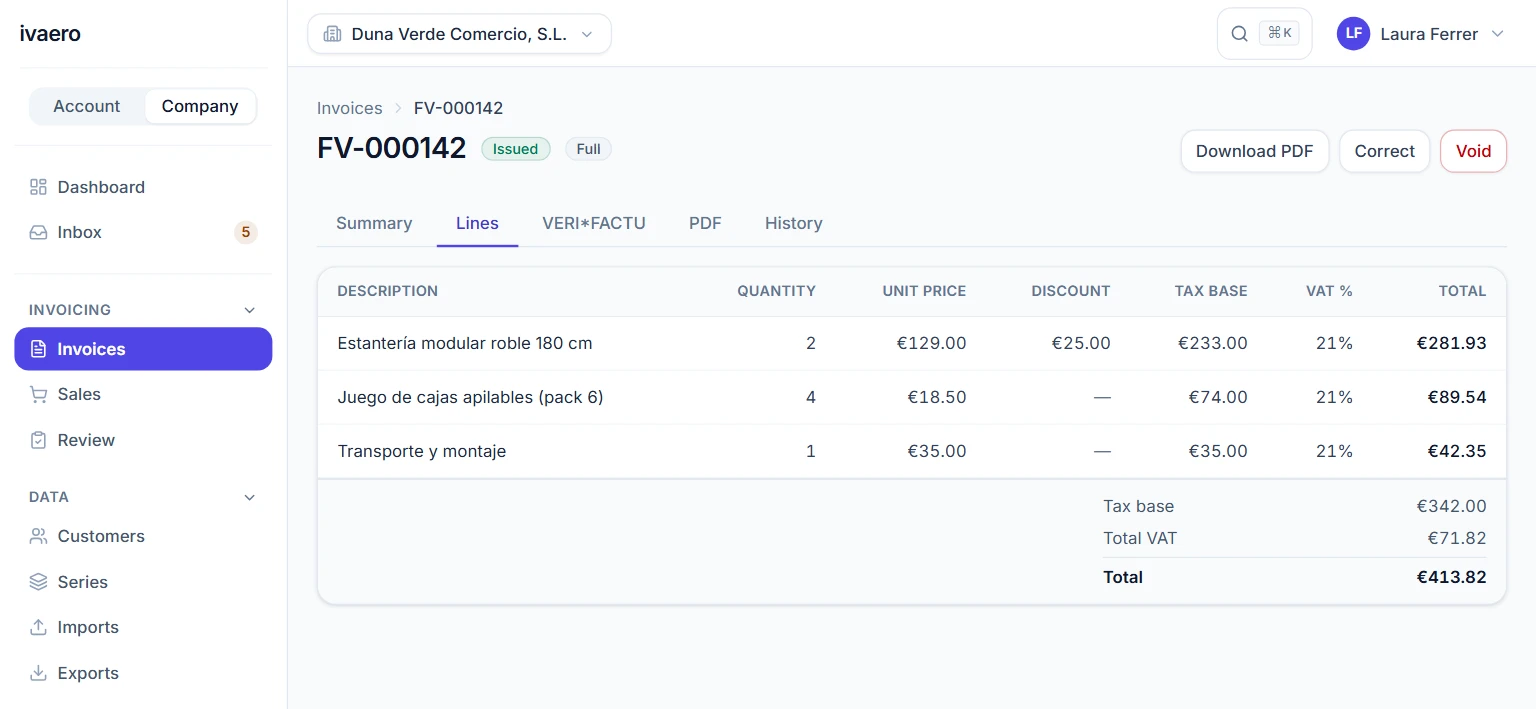Switch to the VERI*FACTU tab
Viewport: 1536px width, 709px height.
point(594,223)
